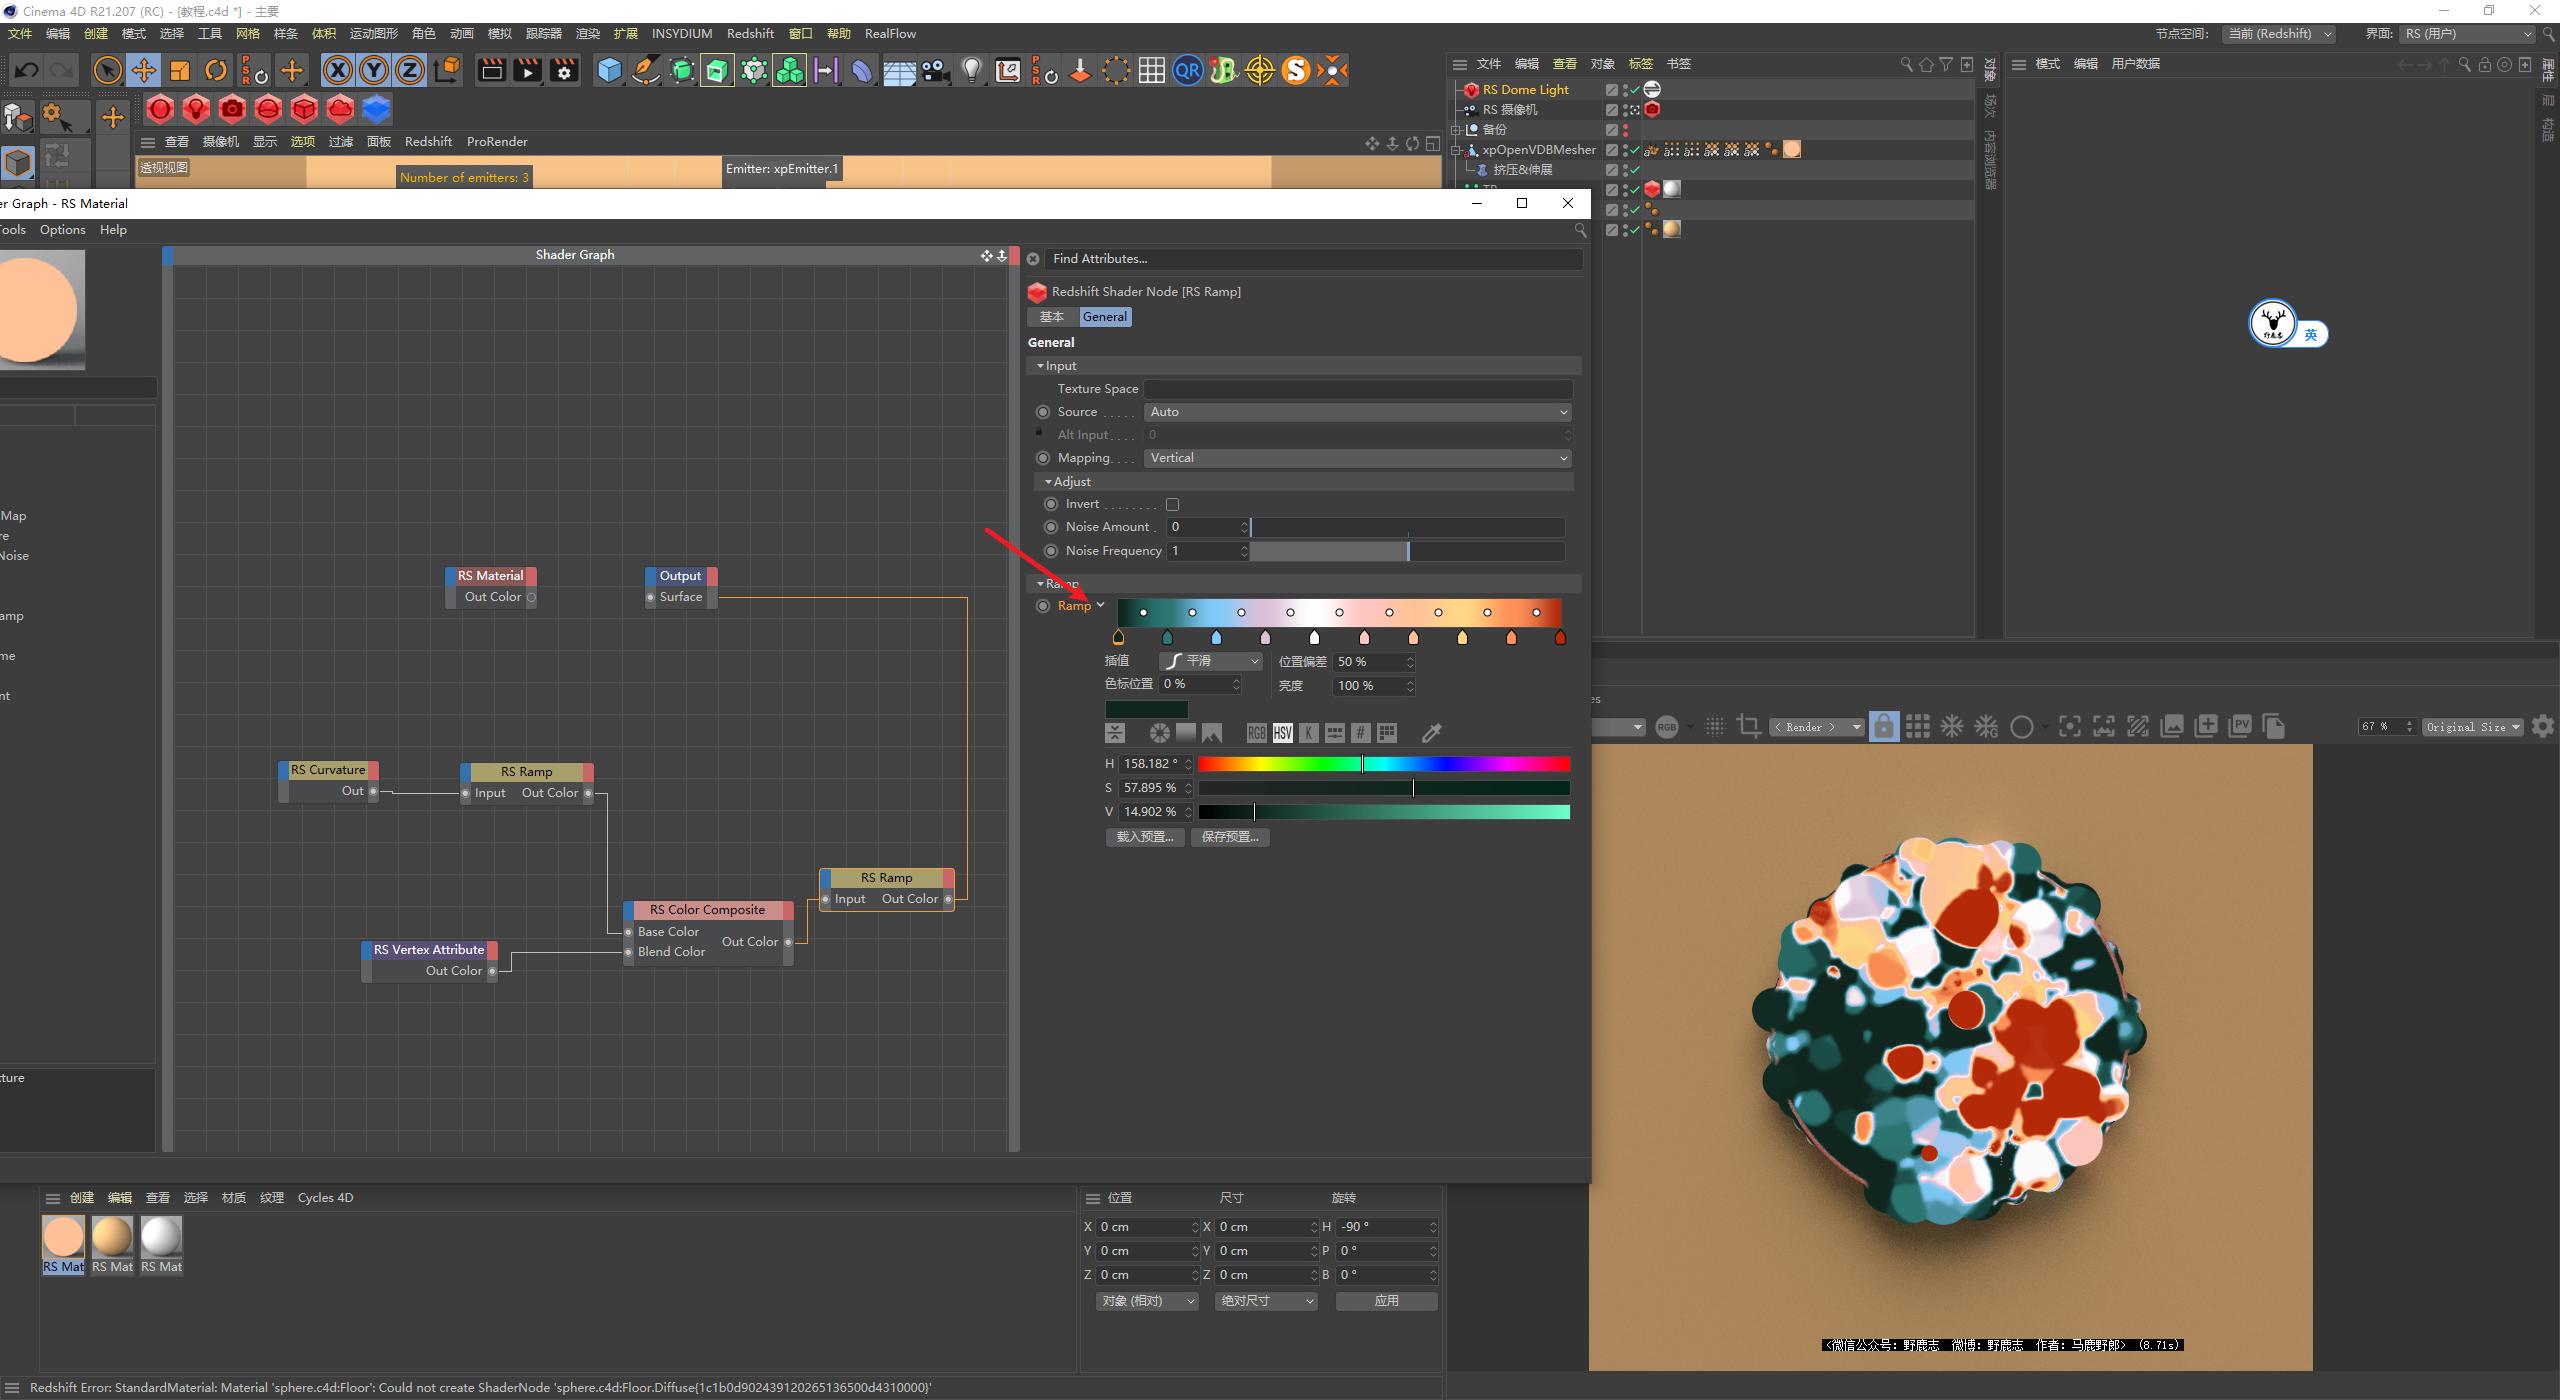The width and height of the screenshot is (2560, 1400).
Task: Toggle the Invert checkbox in Adjust section
Action: click(x=1173, y=504)
